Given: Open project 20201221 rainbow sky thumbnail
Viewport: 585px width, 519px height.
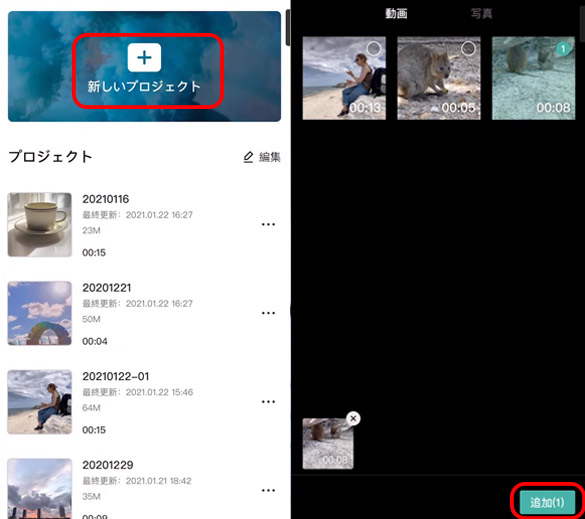Looking at the screenshot, I should [40, 313].
